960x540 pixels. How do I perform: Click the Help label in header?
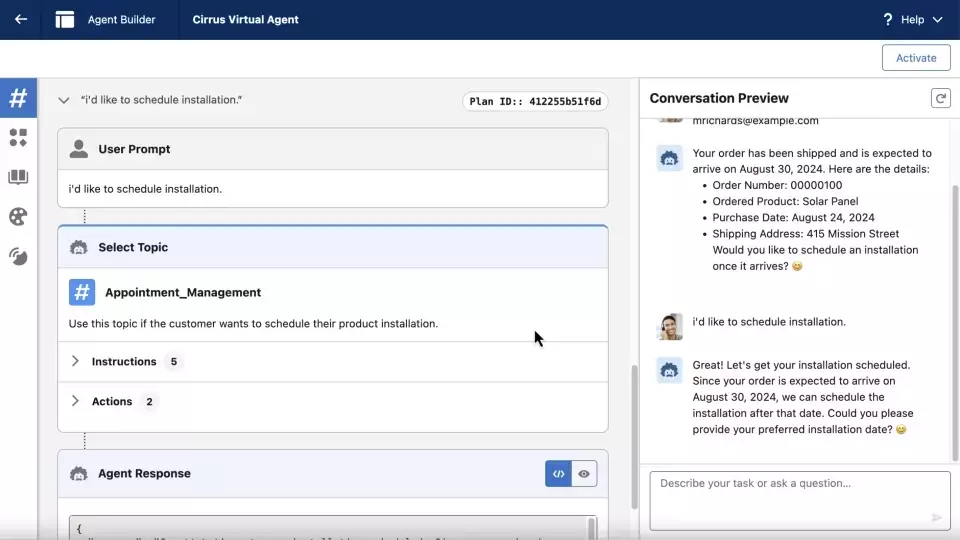(912, 20)
